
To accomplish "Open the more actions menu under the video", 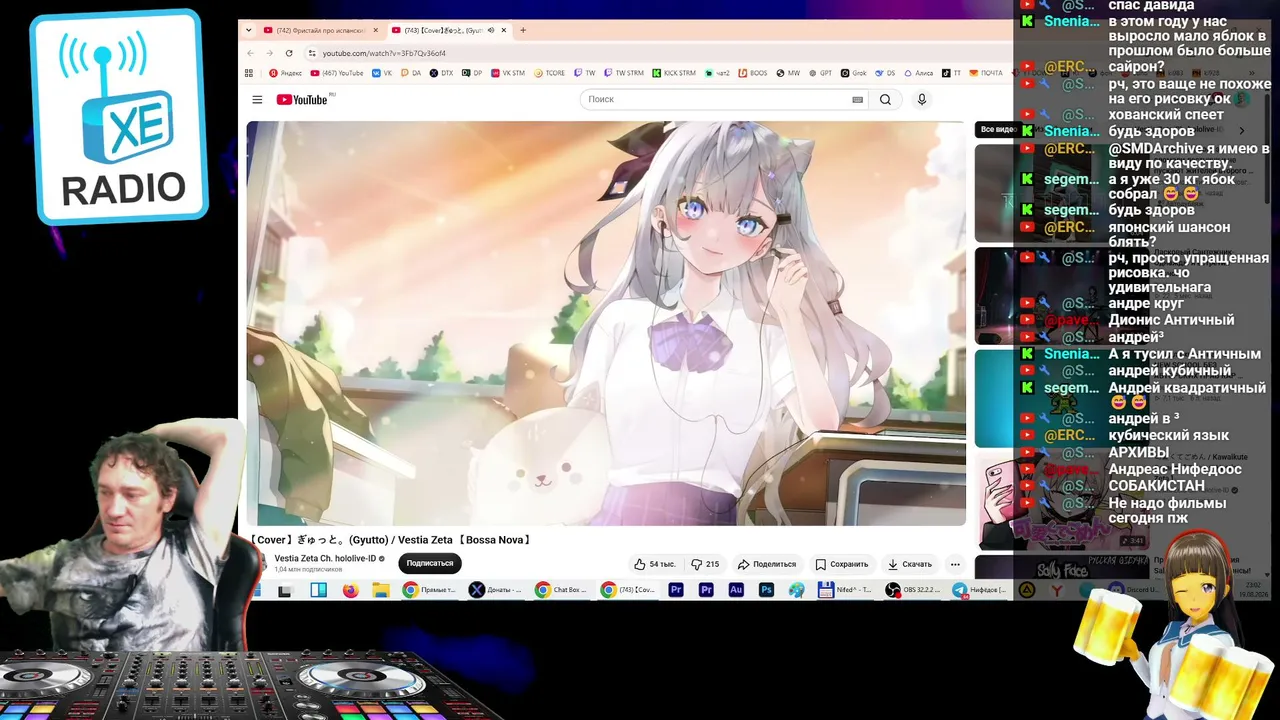I will [955, 564].
